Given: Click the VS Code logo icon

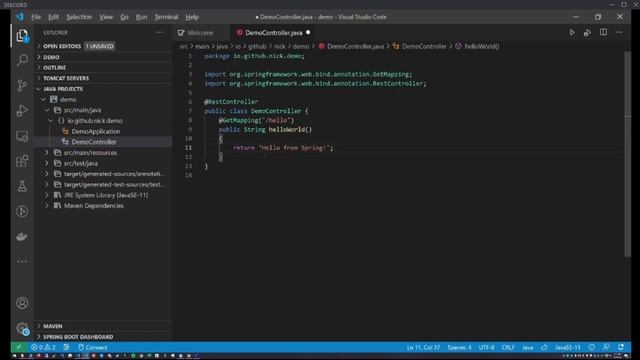Looking at the screenshot, I should 20,17.
